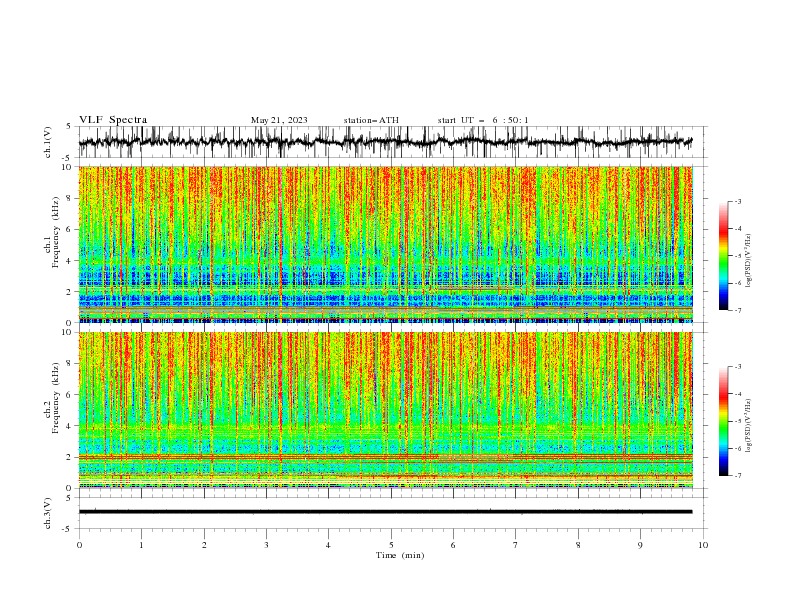Click the '-3' tick on lower colorbar
The image size is (792, 612).
[x=737, y=367]
